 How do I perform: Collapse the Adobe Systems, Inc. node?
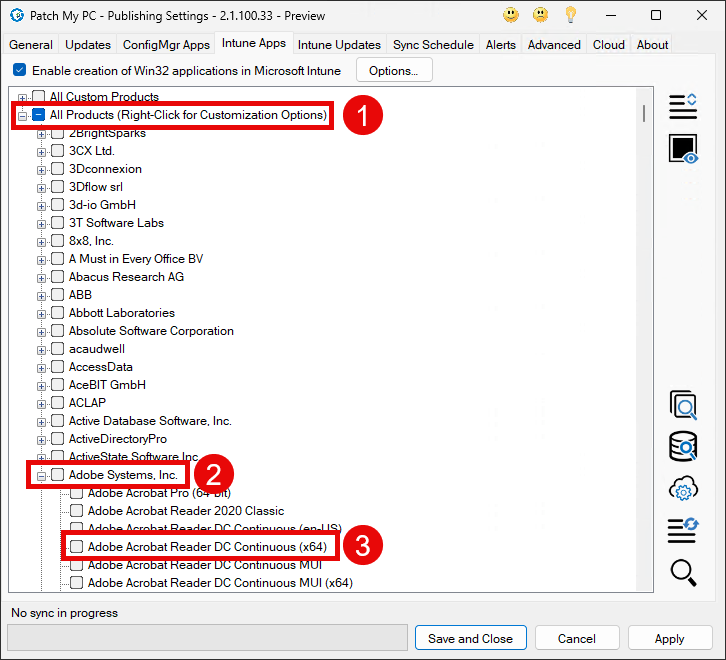tap(42, 476)
